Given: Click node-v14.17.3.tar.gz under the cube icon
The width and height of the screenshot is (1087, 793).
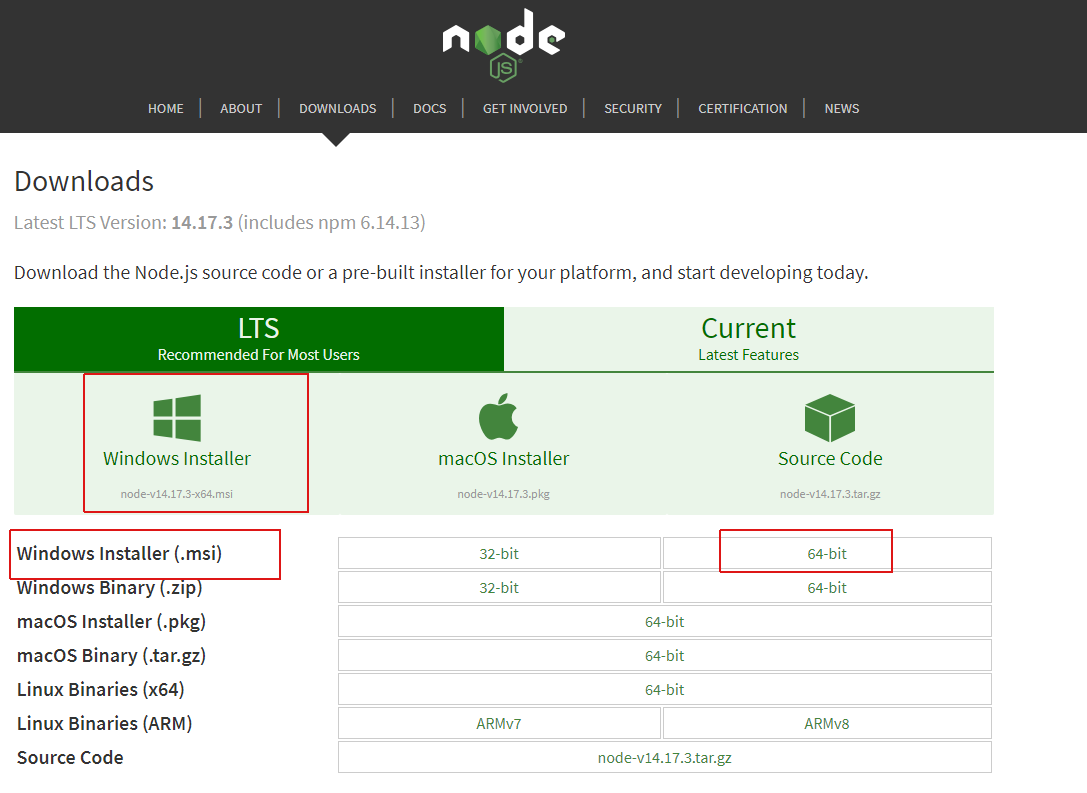Looking at the screenshot, I should coord(830,494).
